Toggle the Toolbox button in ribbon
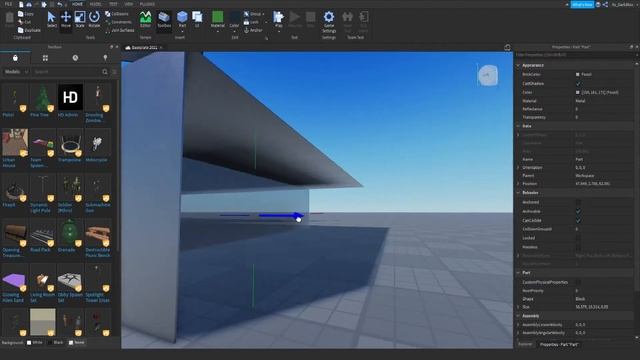 tap(164, 19)
